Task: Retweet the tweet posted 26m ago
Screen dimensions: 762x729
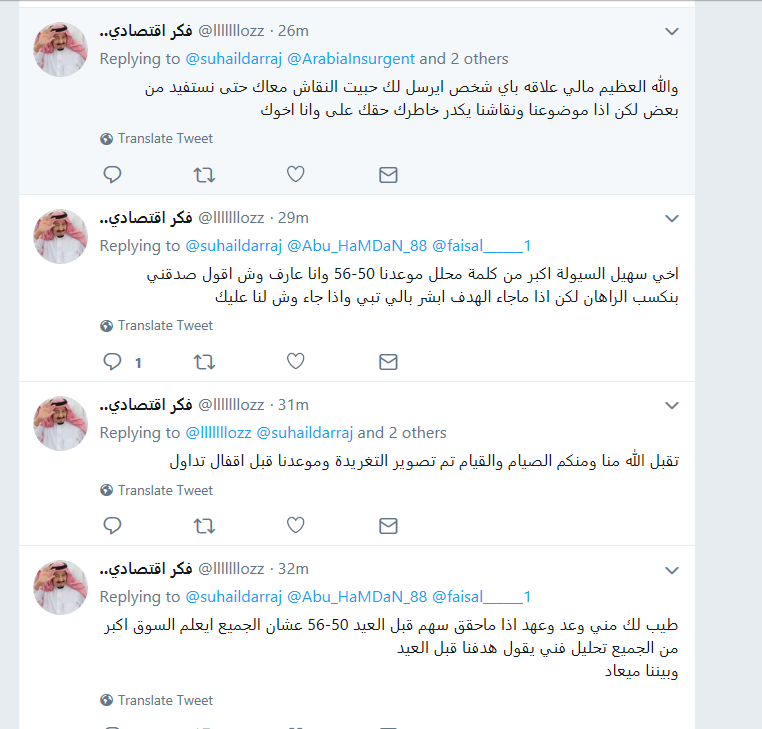Action: [204, 174]
